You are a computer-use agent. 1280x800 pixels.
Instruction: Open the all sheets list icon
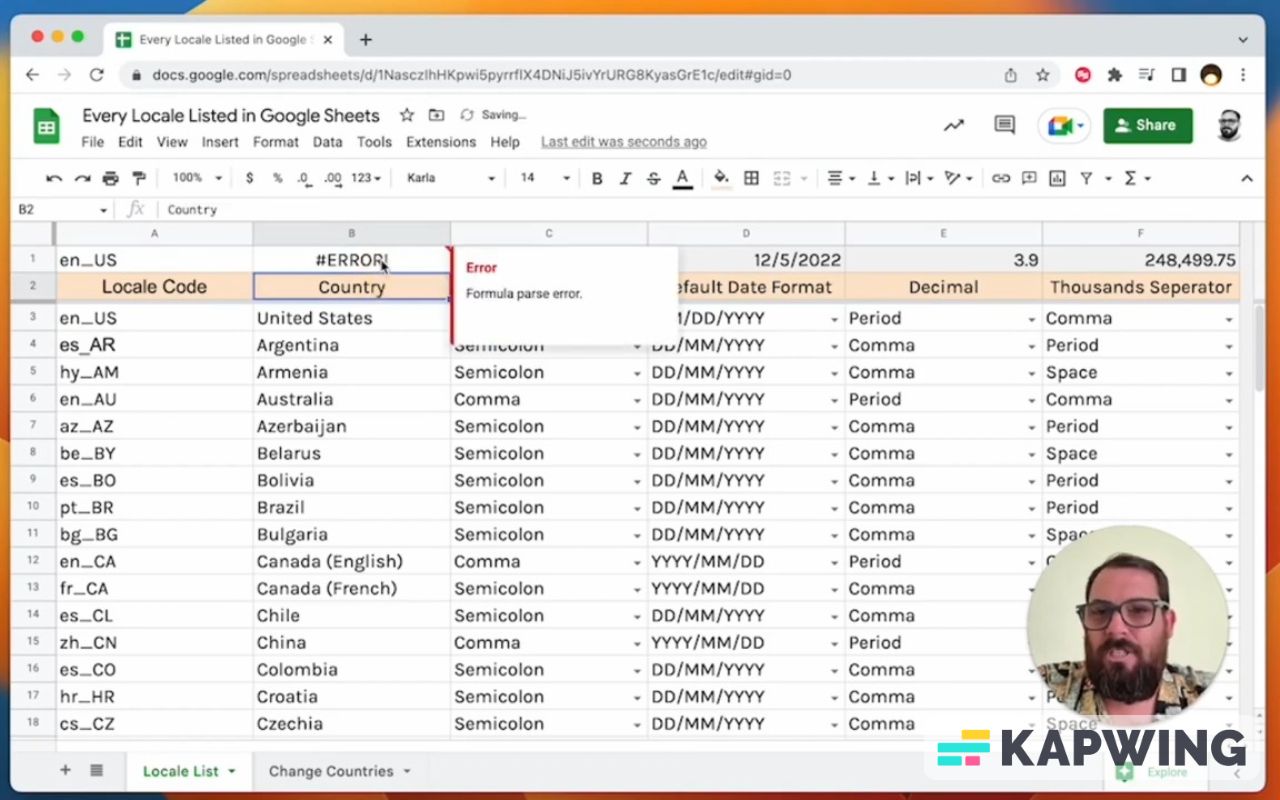click(97, 770)
